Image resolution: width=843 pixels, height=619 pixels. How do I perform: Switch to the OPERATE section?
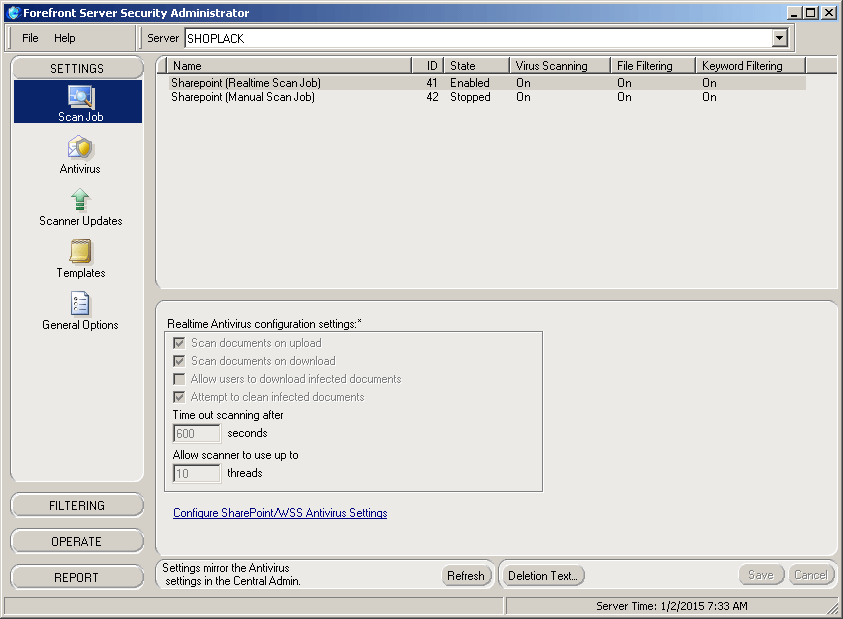pos(77,542)
